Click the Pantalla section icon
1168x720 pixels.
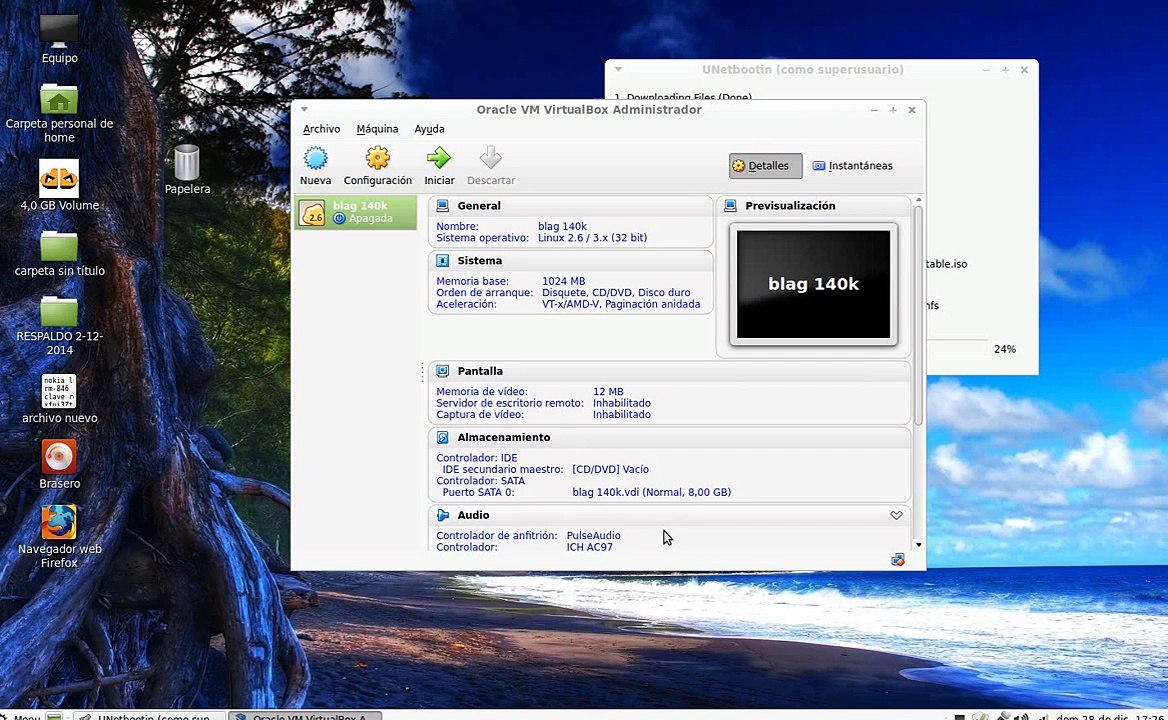coord(442,371)
